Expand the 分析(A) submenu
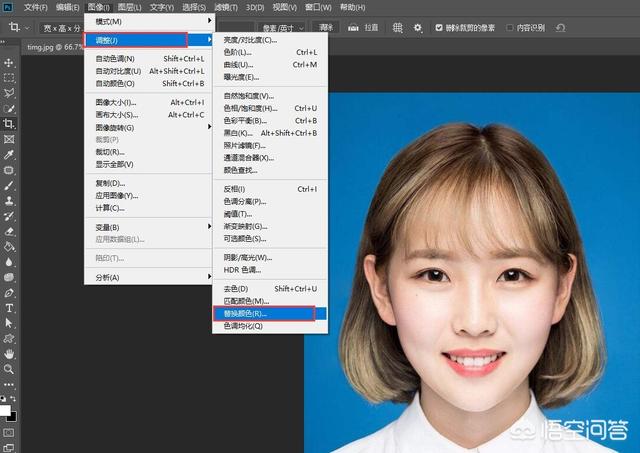The height and width of the screenshot is (453, 640). (x=148, y=278)
